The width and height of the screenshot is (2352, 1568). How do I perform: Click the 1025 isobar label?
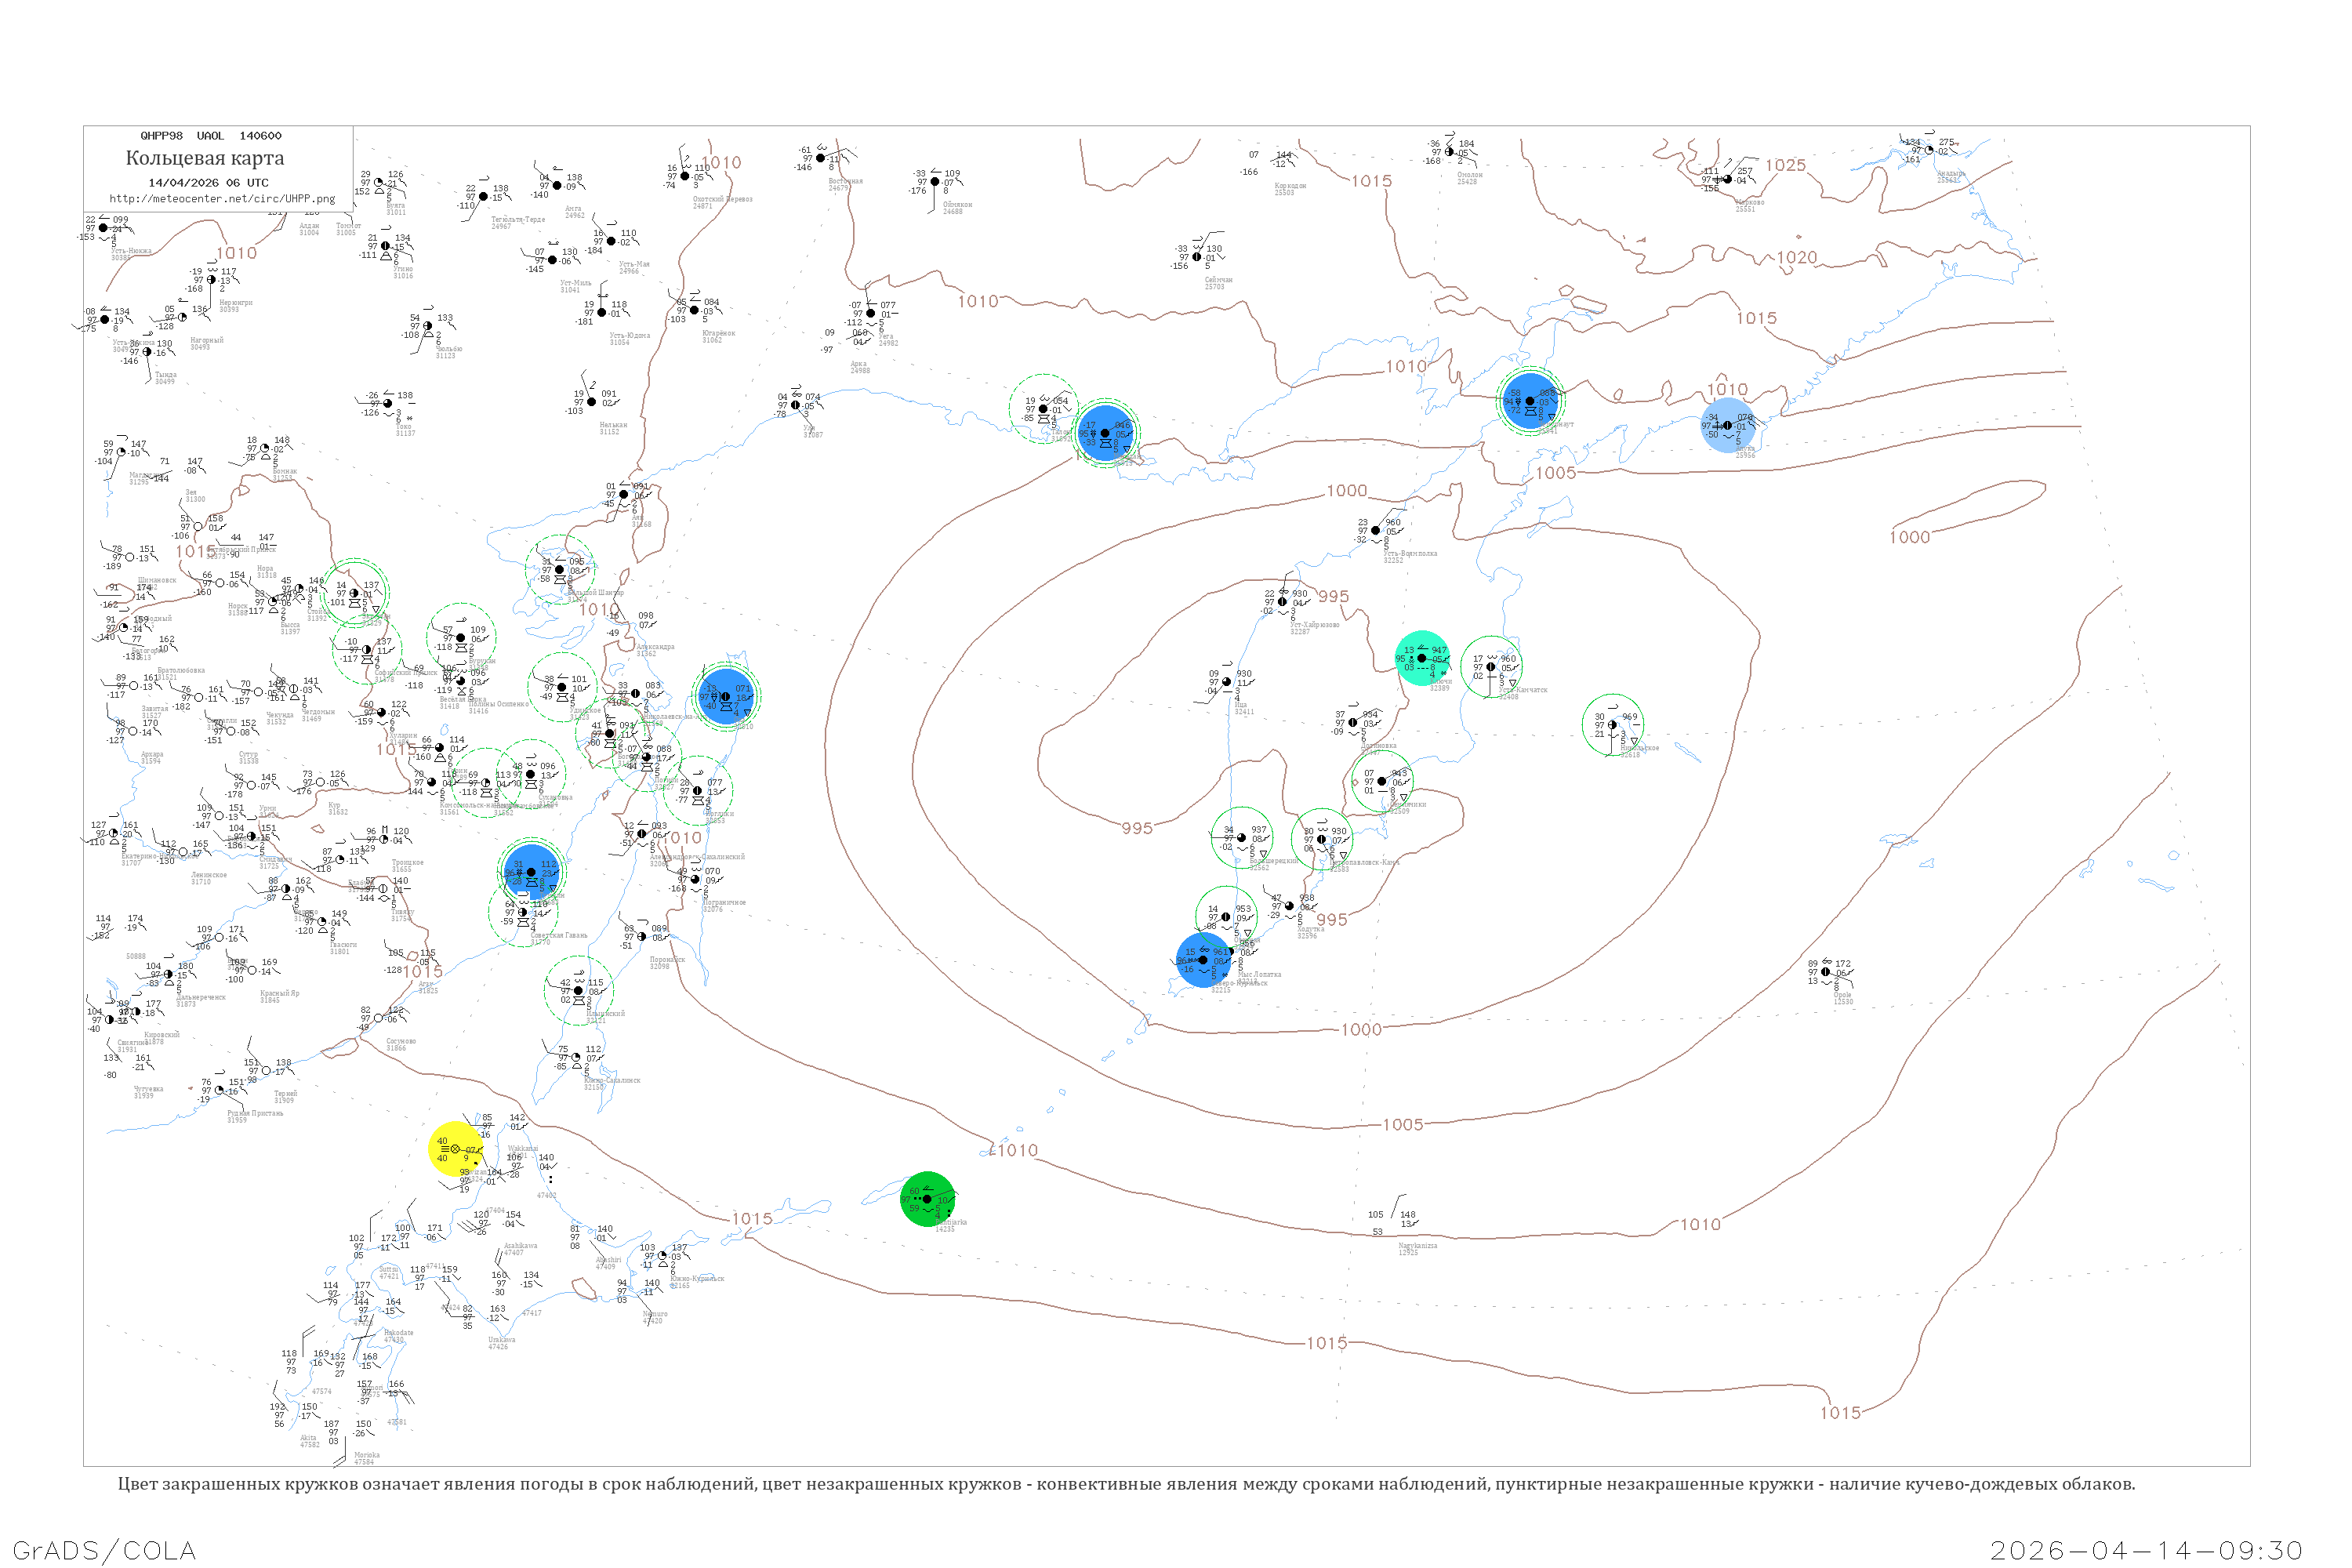pyautogui.click(x=1785, y=165)
